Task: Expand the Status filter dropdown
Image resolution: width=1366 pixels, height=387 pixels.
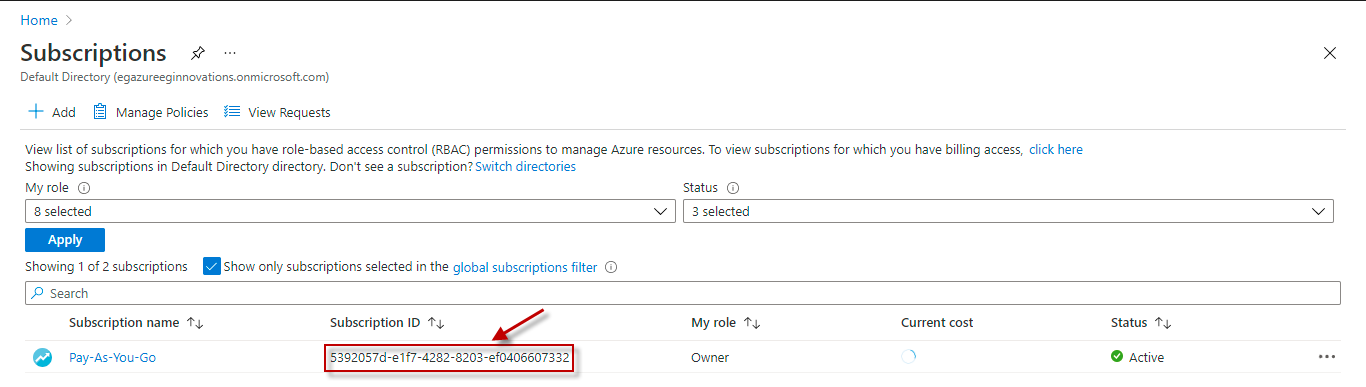Action: tap(1008, 211)
